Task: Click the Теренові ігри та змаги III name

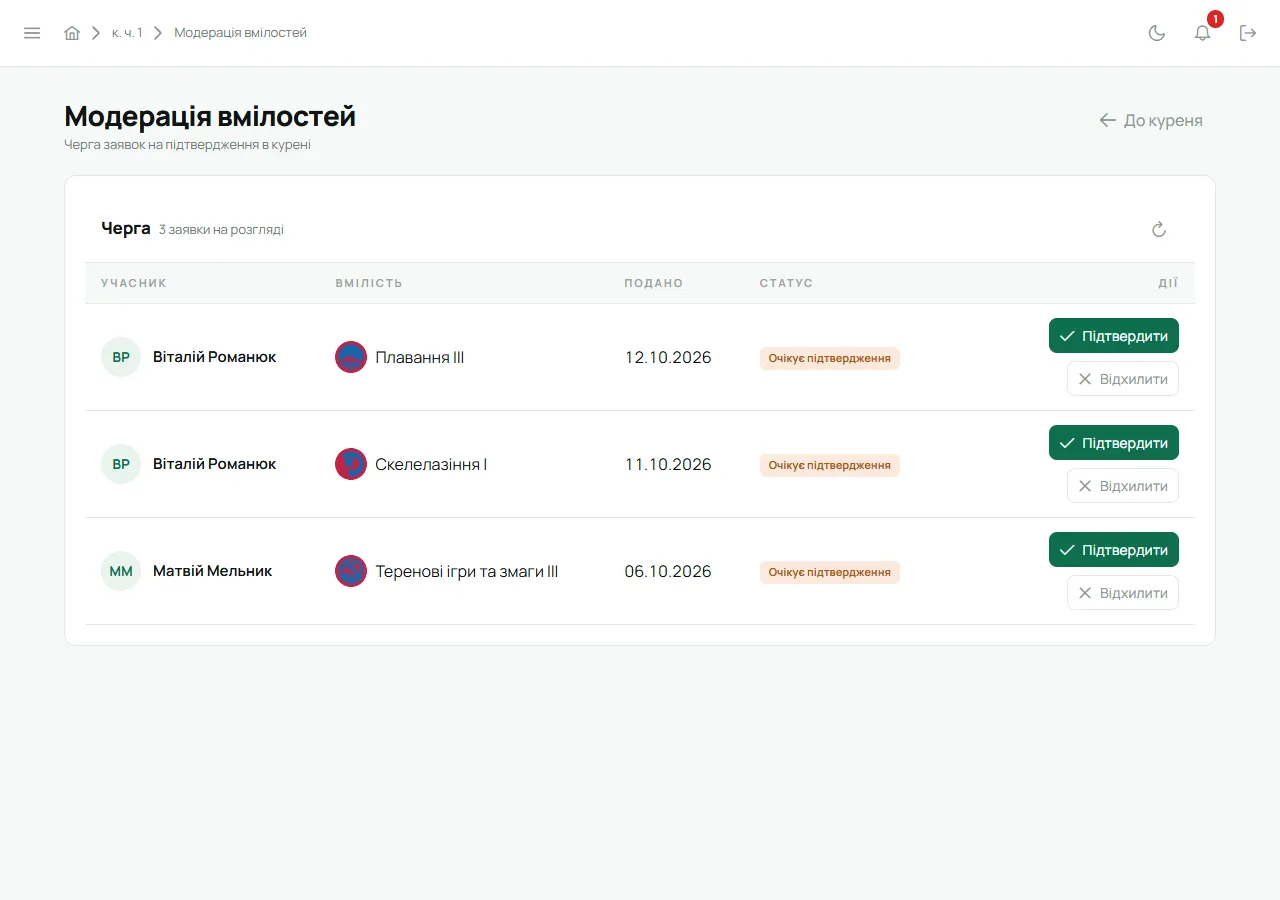Action: click(x=467, y=571)
